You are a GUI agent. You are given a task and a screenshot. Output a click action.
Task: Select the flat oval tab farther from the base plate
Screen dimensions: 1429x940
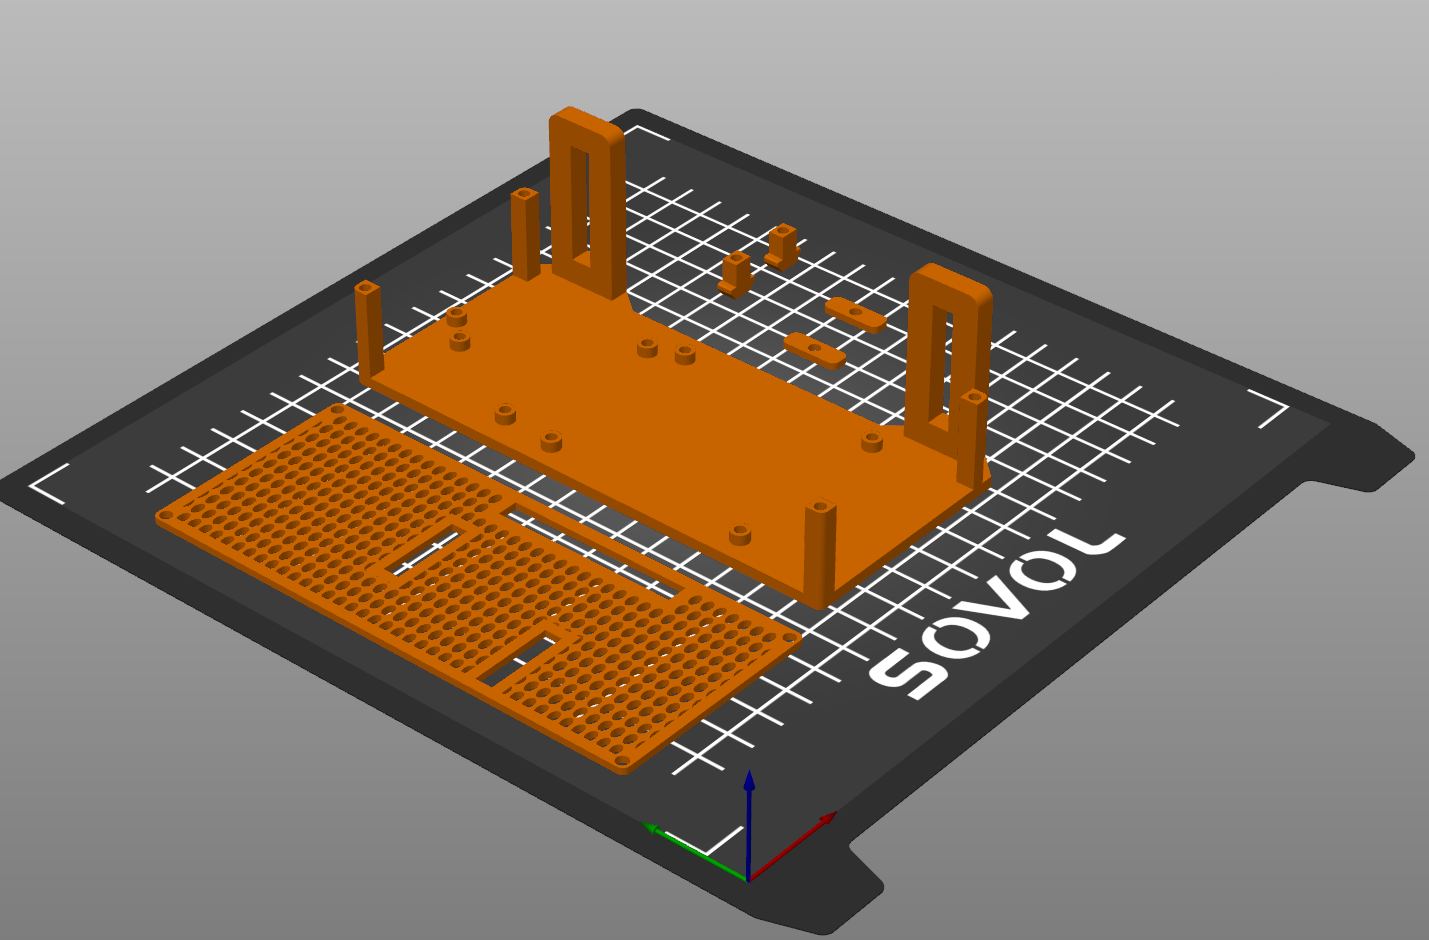pos(856,314)
